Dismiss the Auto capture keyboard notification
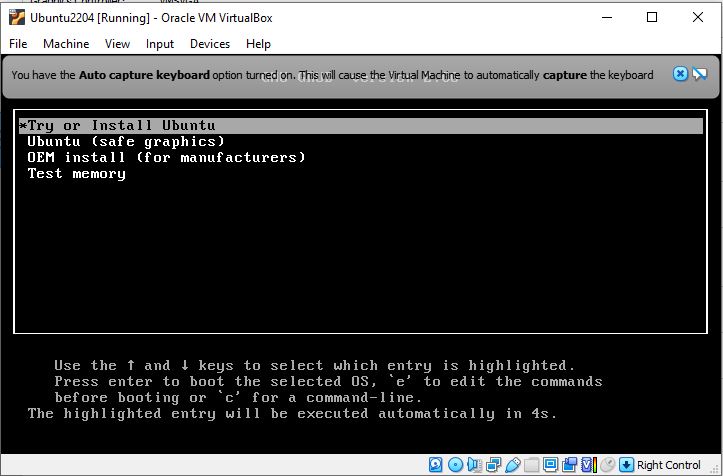This screenshot has width=723, height=476. [x=680, y=74]
